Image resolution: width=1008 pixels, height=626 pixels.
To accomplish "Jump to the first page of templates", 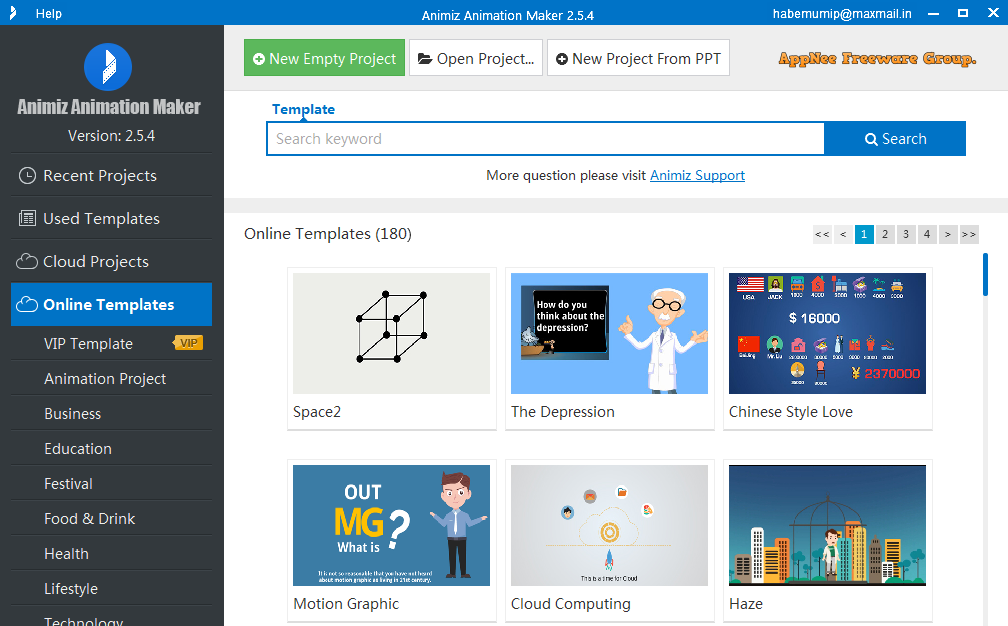I will (x=822, y=235).
